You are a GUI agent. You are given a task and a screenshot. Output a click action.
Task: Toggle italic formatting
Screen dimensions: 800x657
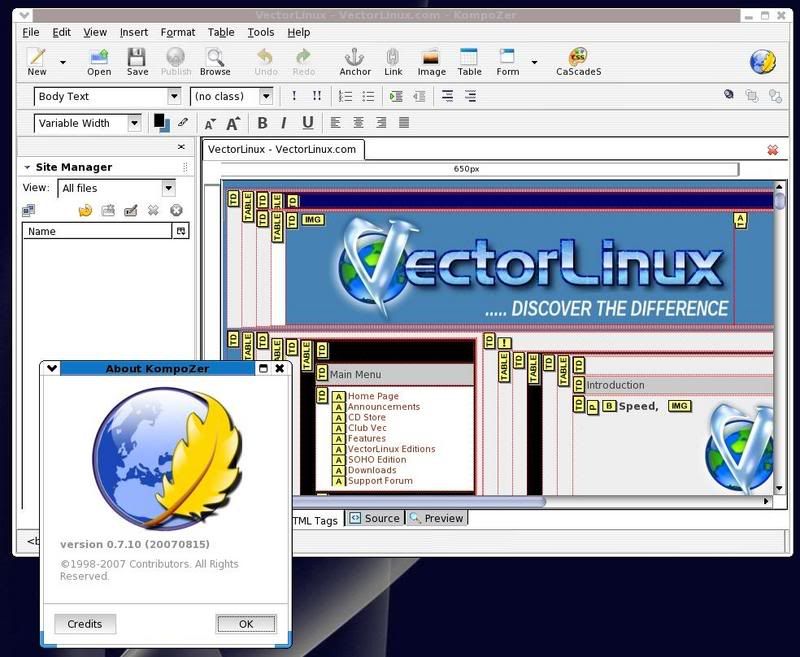[284, 123]
